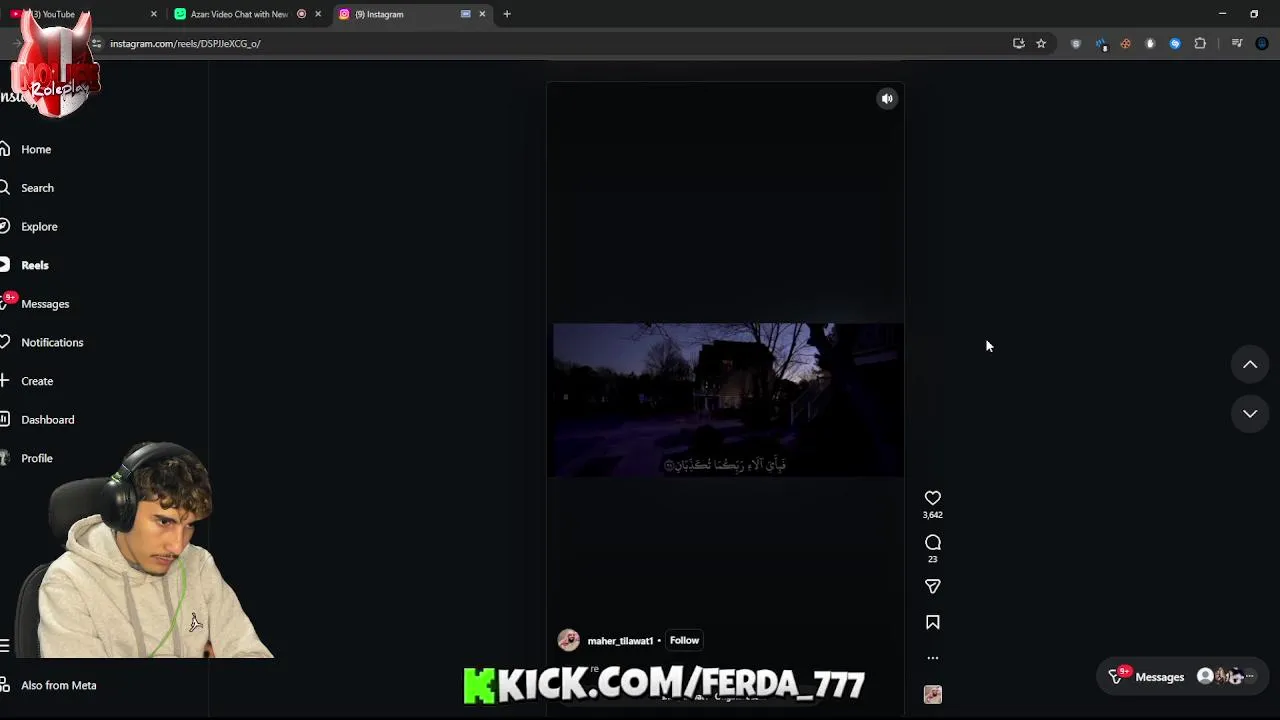Go to next reel with down arrow
The image size is (1280, 720).
(x=1250, y=414)
